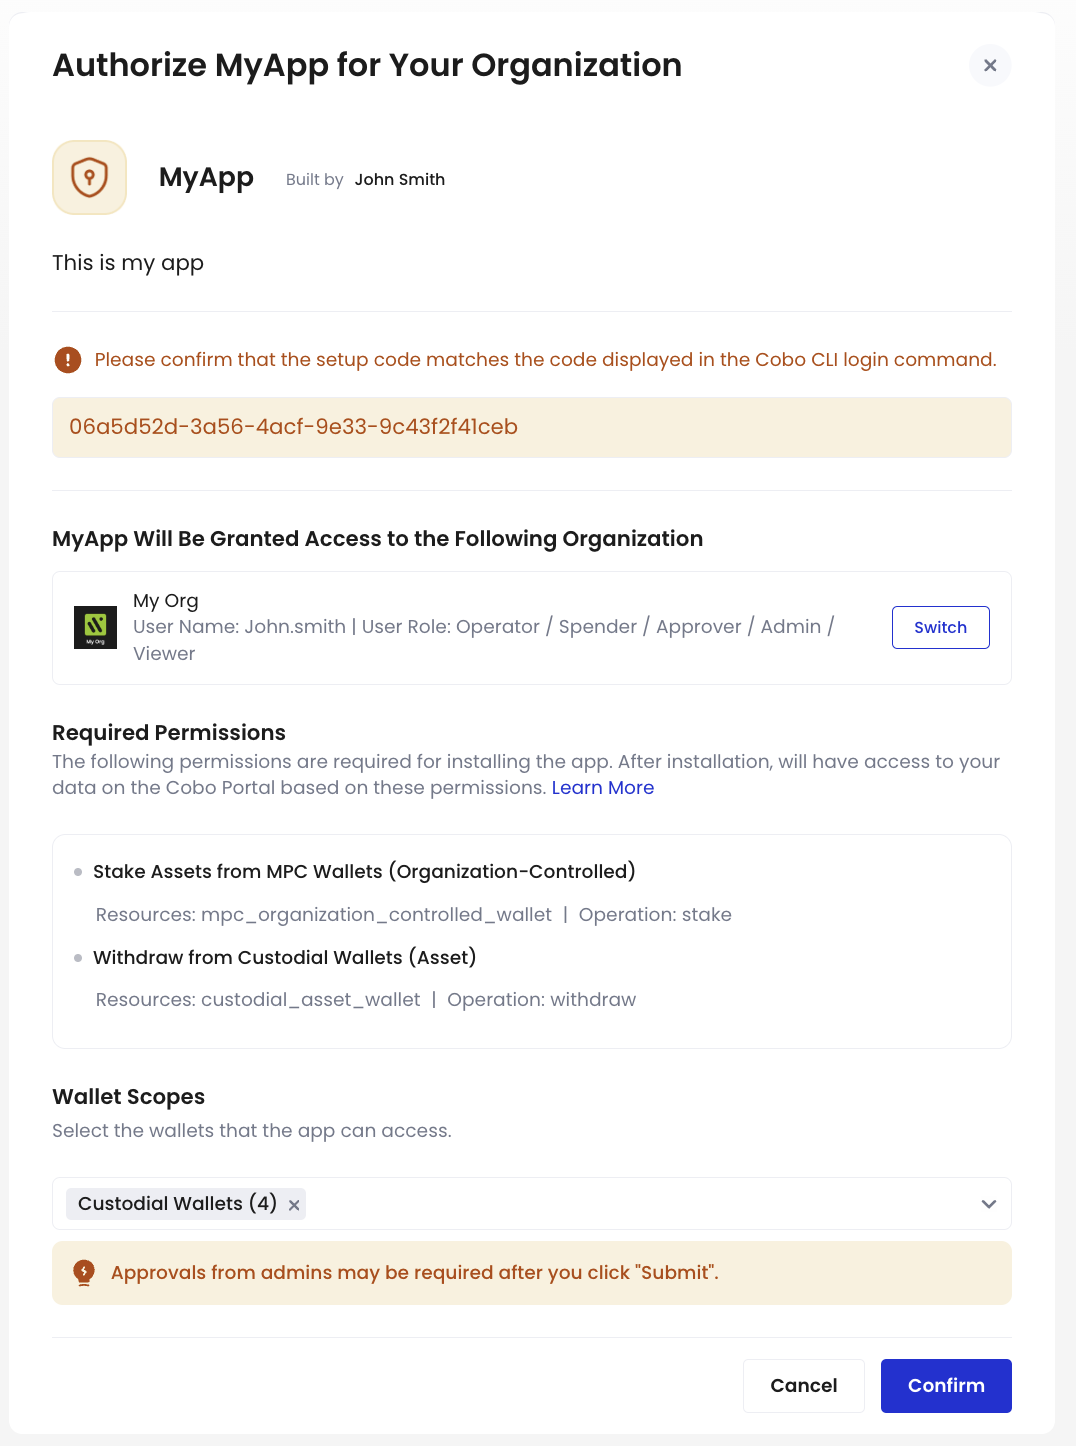Click the admin approval notice banner

click(x=531, y=1272)
